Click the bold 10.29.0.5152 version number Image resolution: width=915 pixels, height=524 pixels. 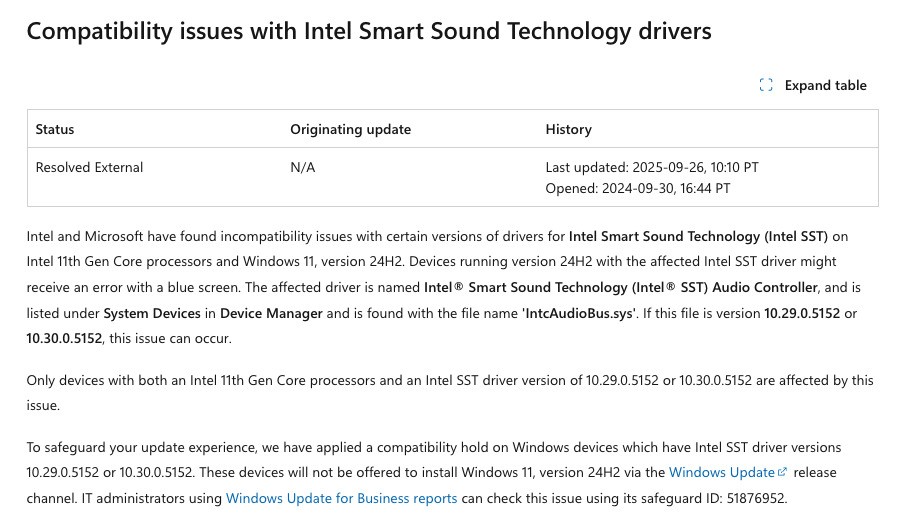click(803, 313)
